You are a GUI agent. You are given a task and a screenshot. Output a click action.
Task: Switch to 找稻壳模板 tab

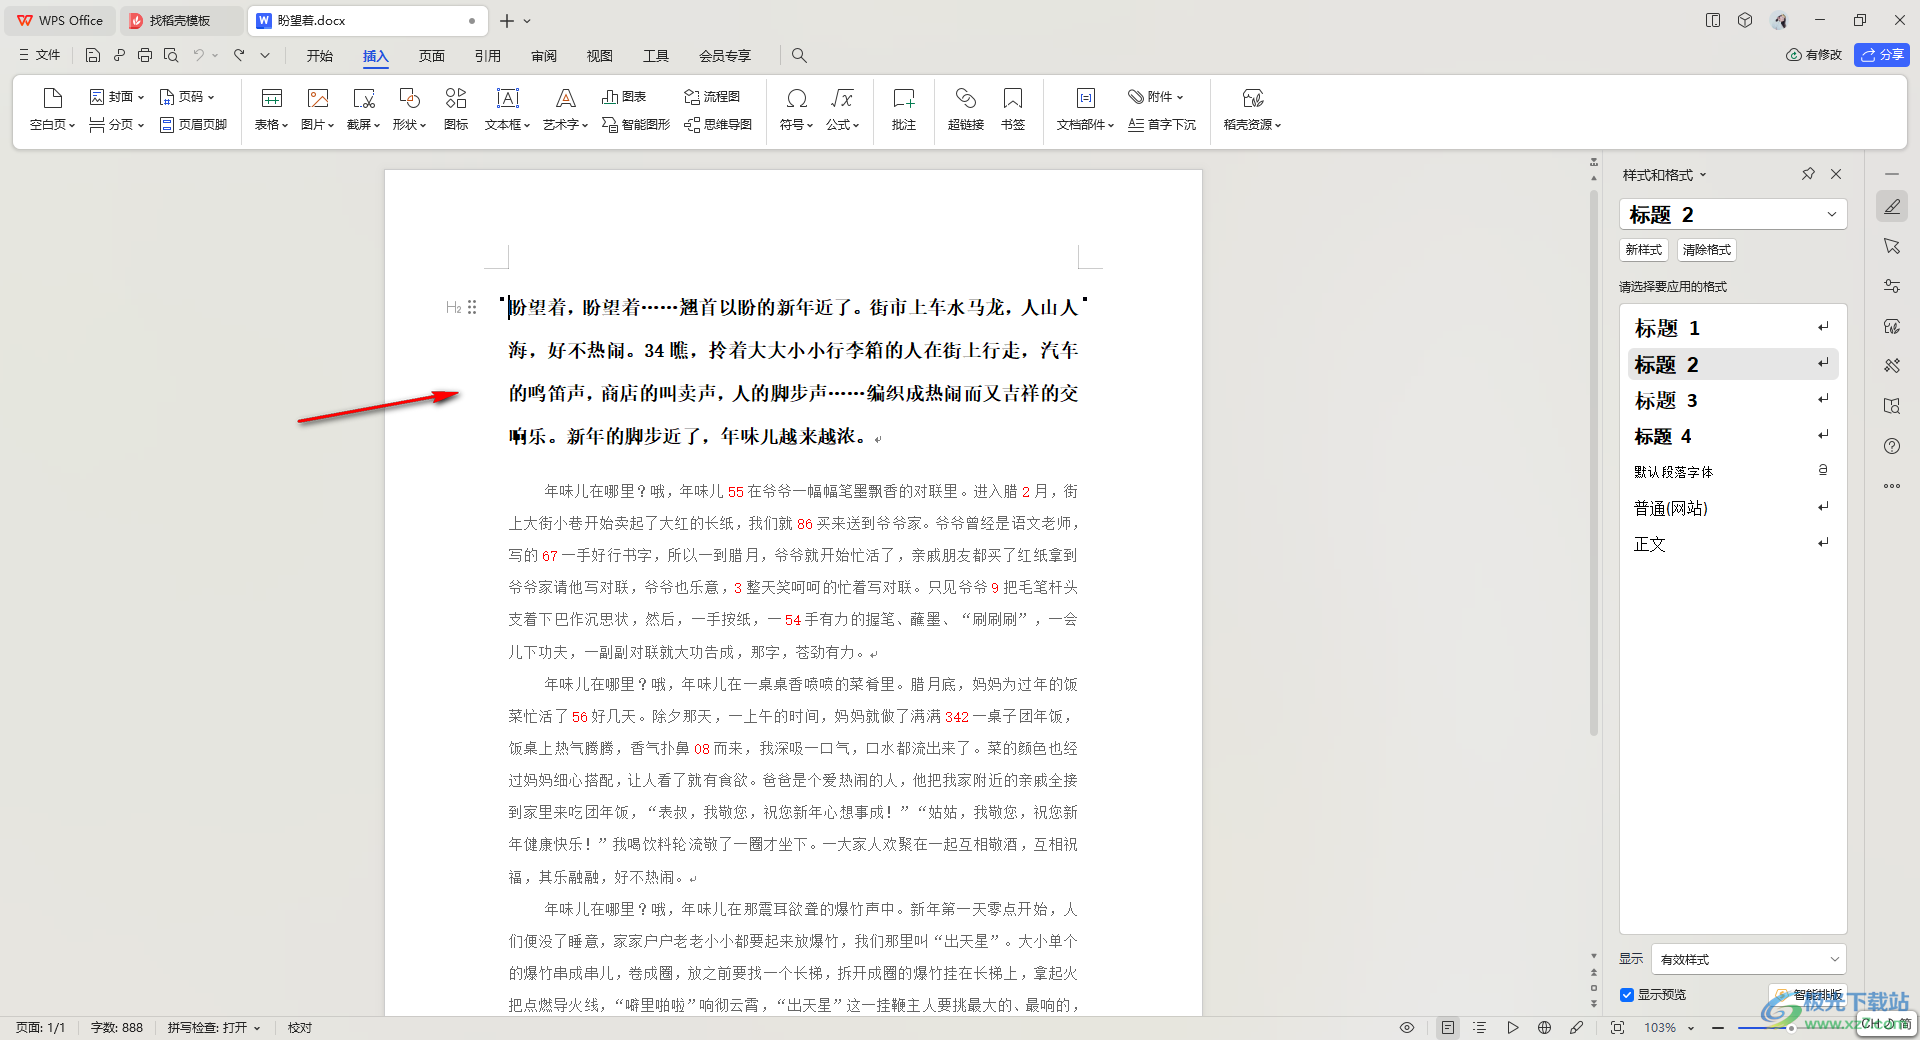182,20
